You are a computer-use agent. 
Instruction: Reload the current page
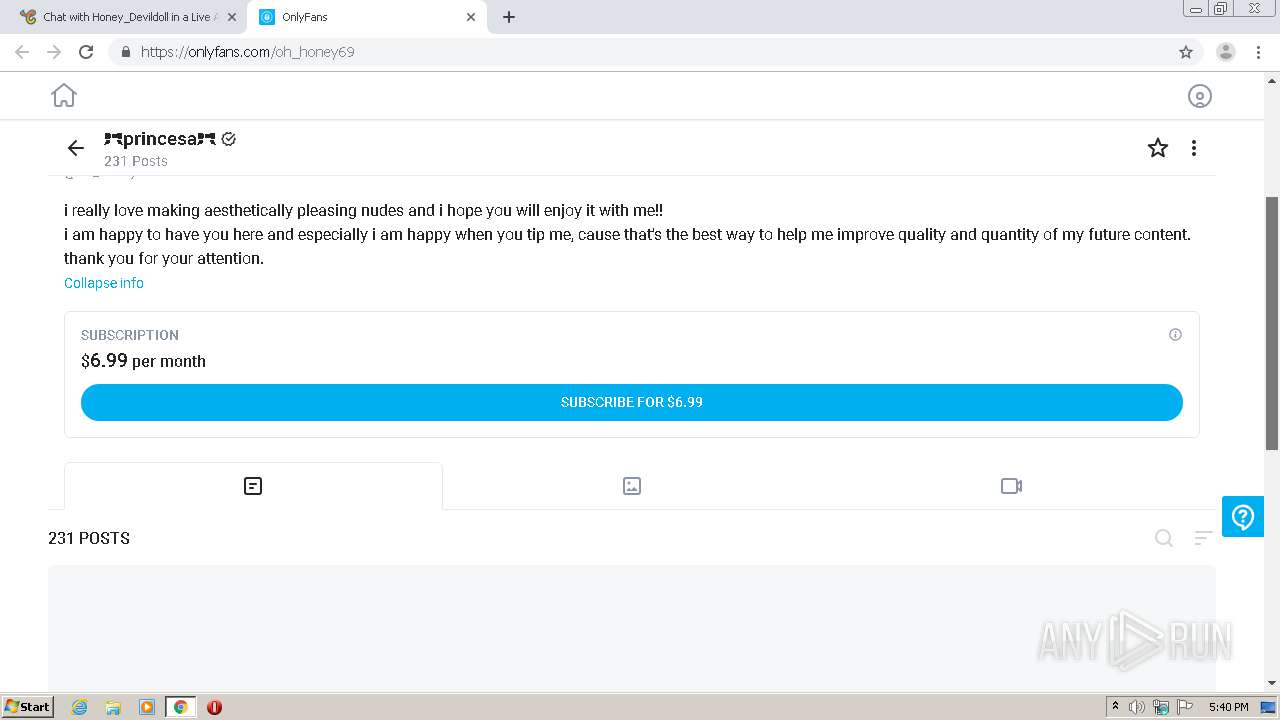(x=86, y=52)
